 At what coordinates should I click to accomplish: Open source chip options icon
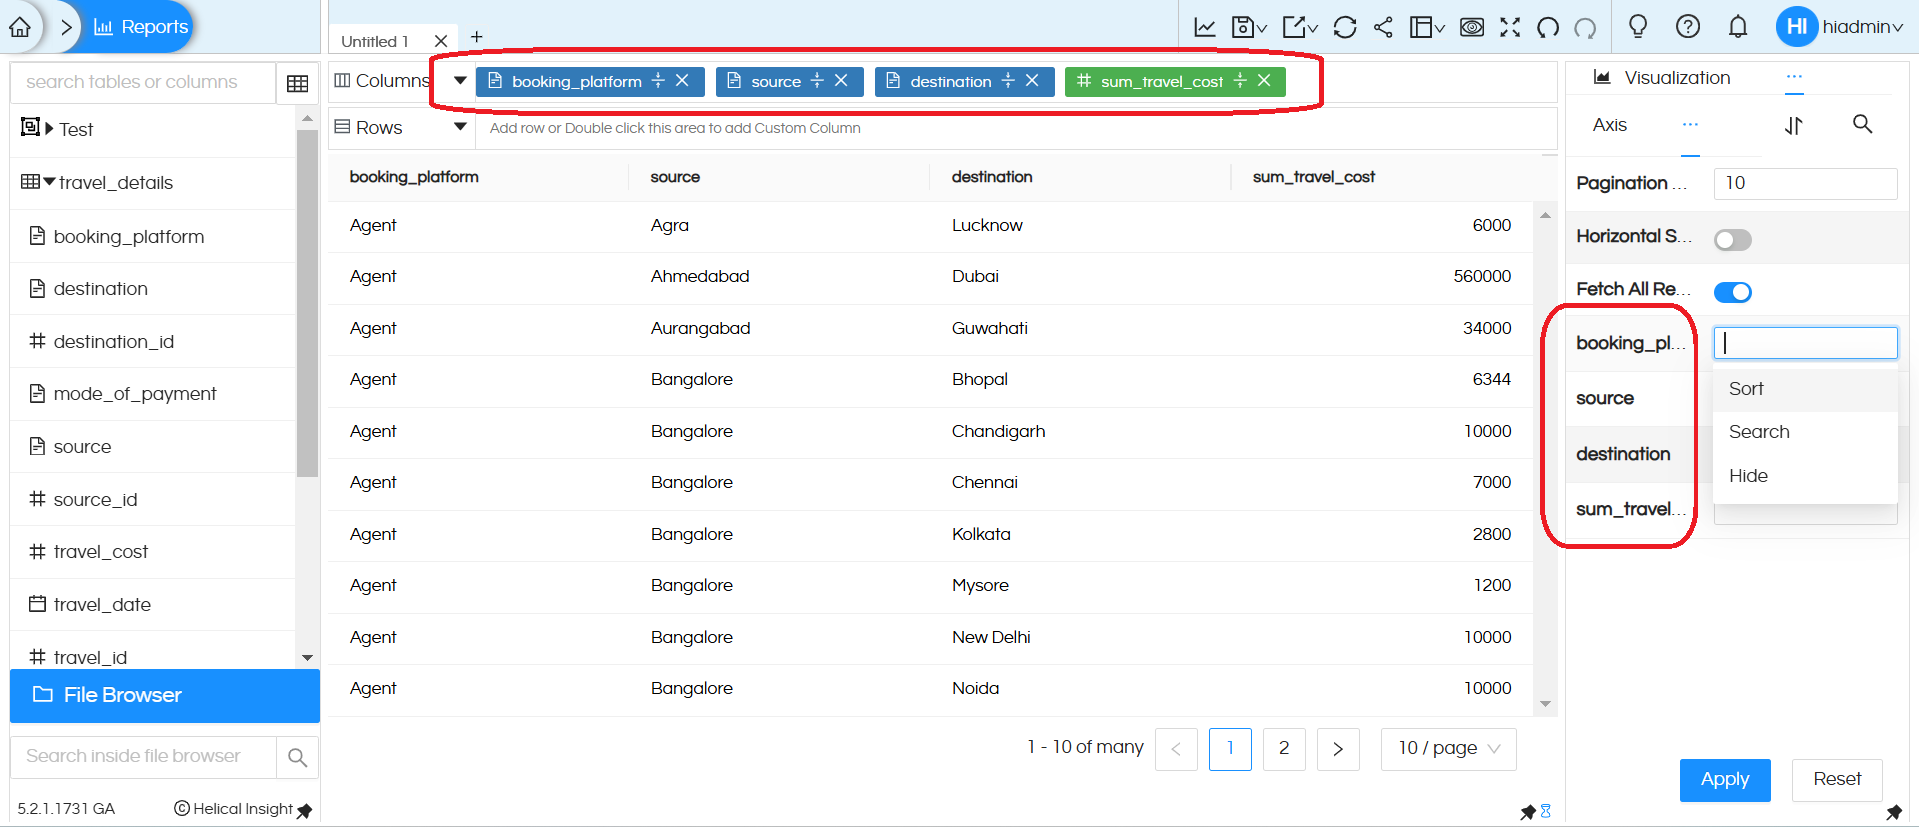coord(817,80)
